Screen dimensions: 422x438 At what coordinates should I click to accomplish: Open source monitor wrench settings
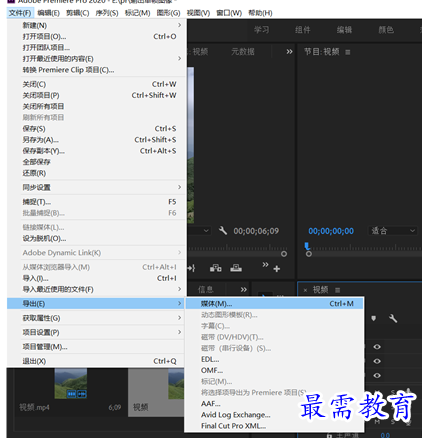point(223,230)
